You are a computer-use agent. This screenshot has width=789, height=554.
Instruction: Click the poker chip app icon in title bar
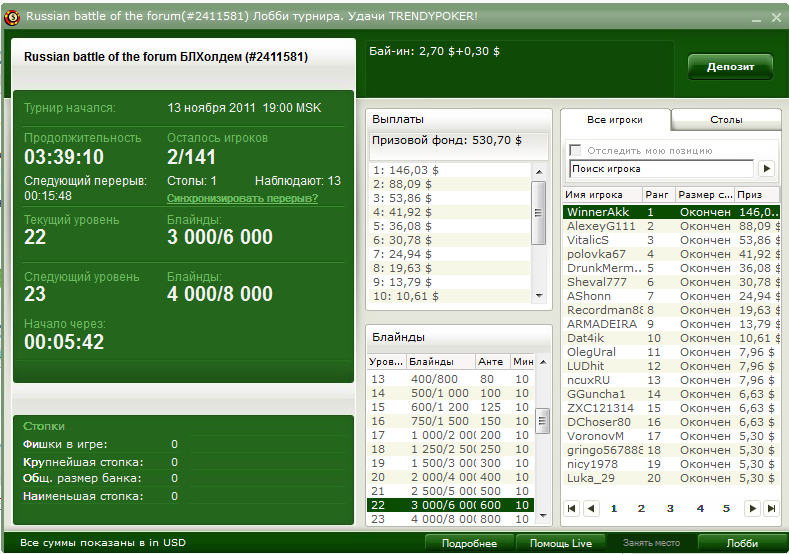[12, 18]
